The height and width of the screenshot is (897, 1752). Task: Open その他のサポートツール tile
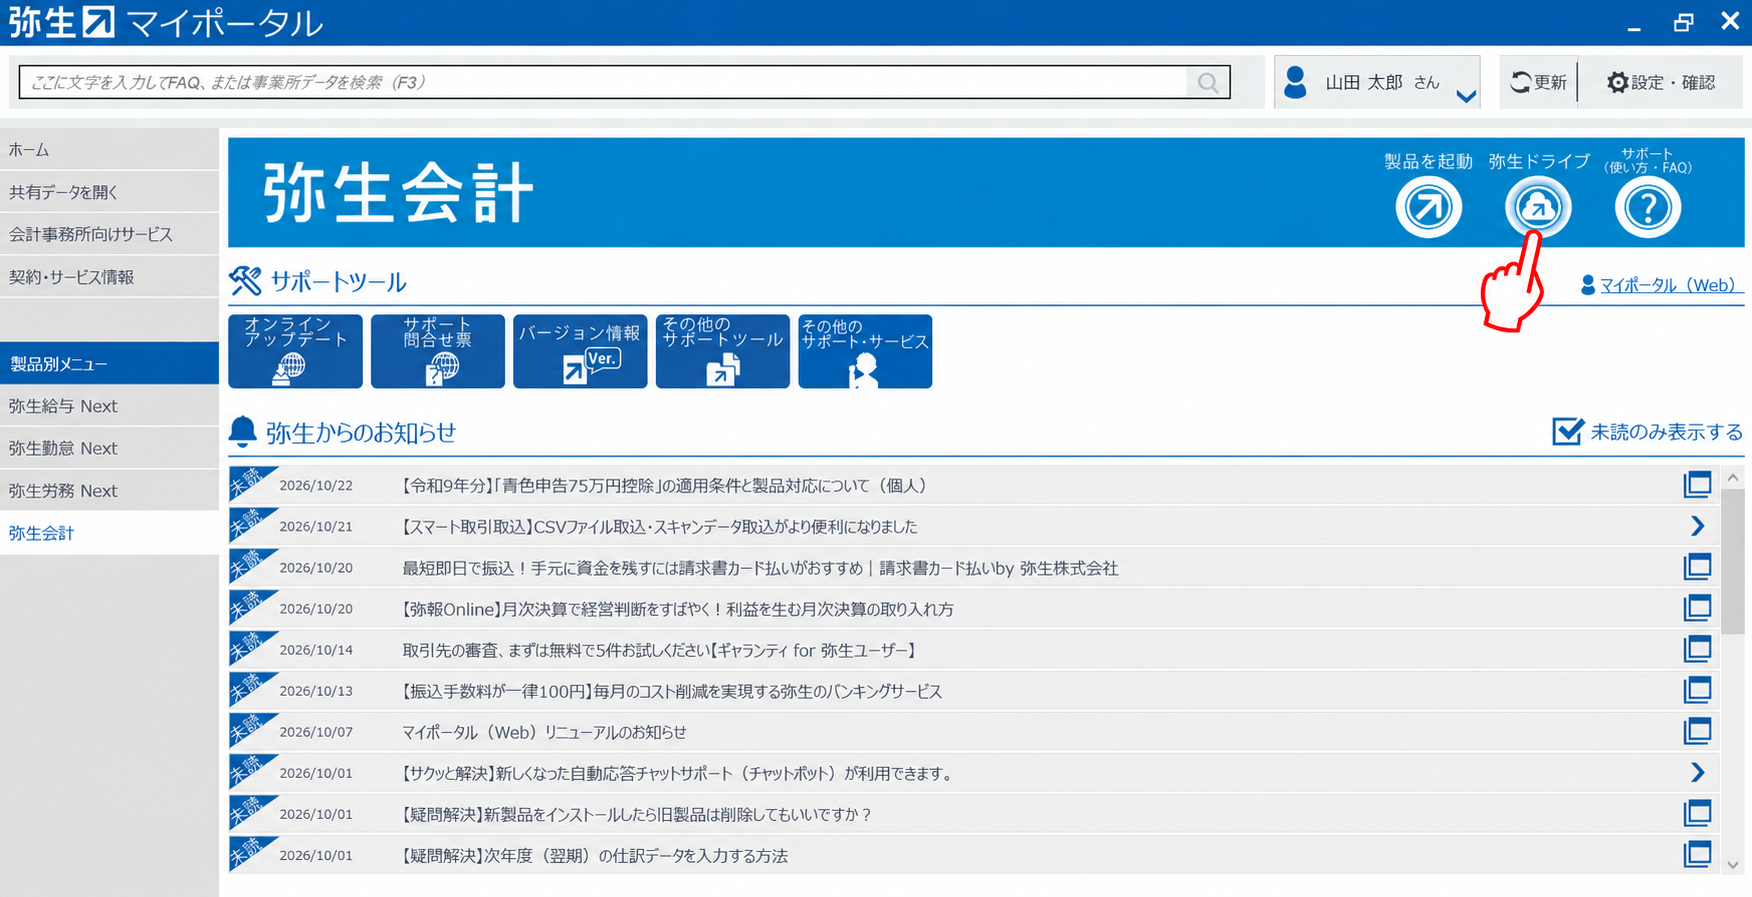pyautogui.click(x=723, y=351)
